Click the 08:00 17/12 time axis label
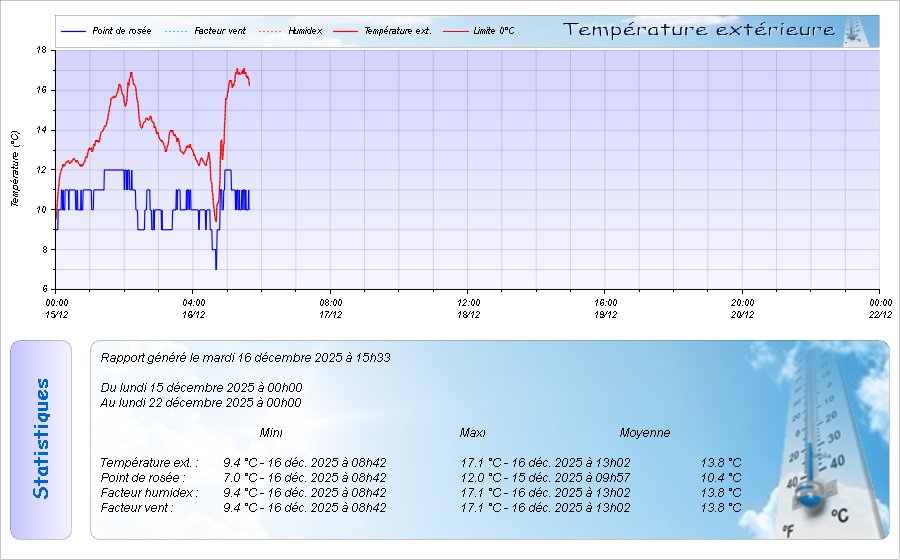This screenshot has width=900, height=560. pos(331,308)
